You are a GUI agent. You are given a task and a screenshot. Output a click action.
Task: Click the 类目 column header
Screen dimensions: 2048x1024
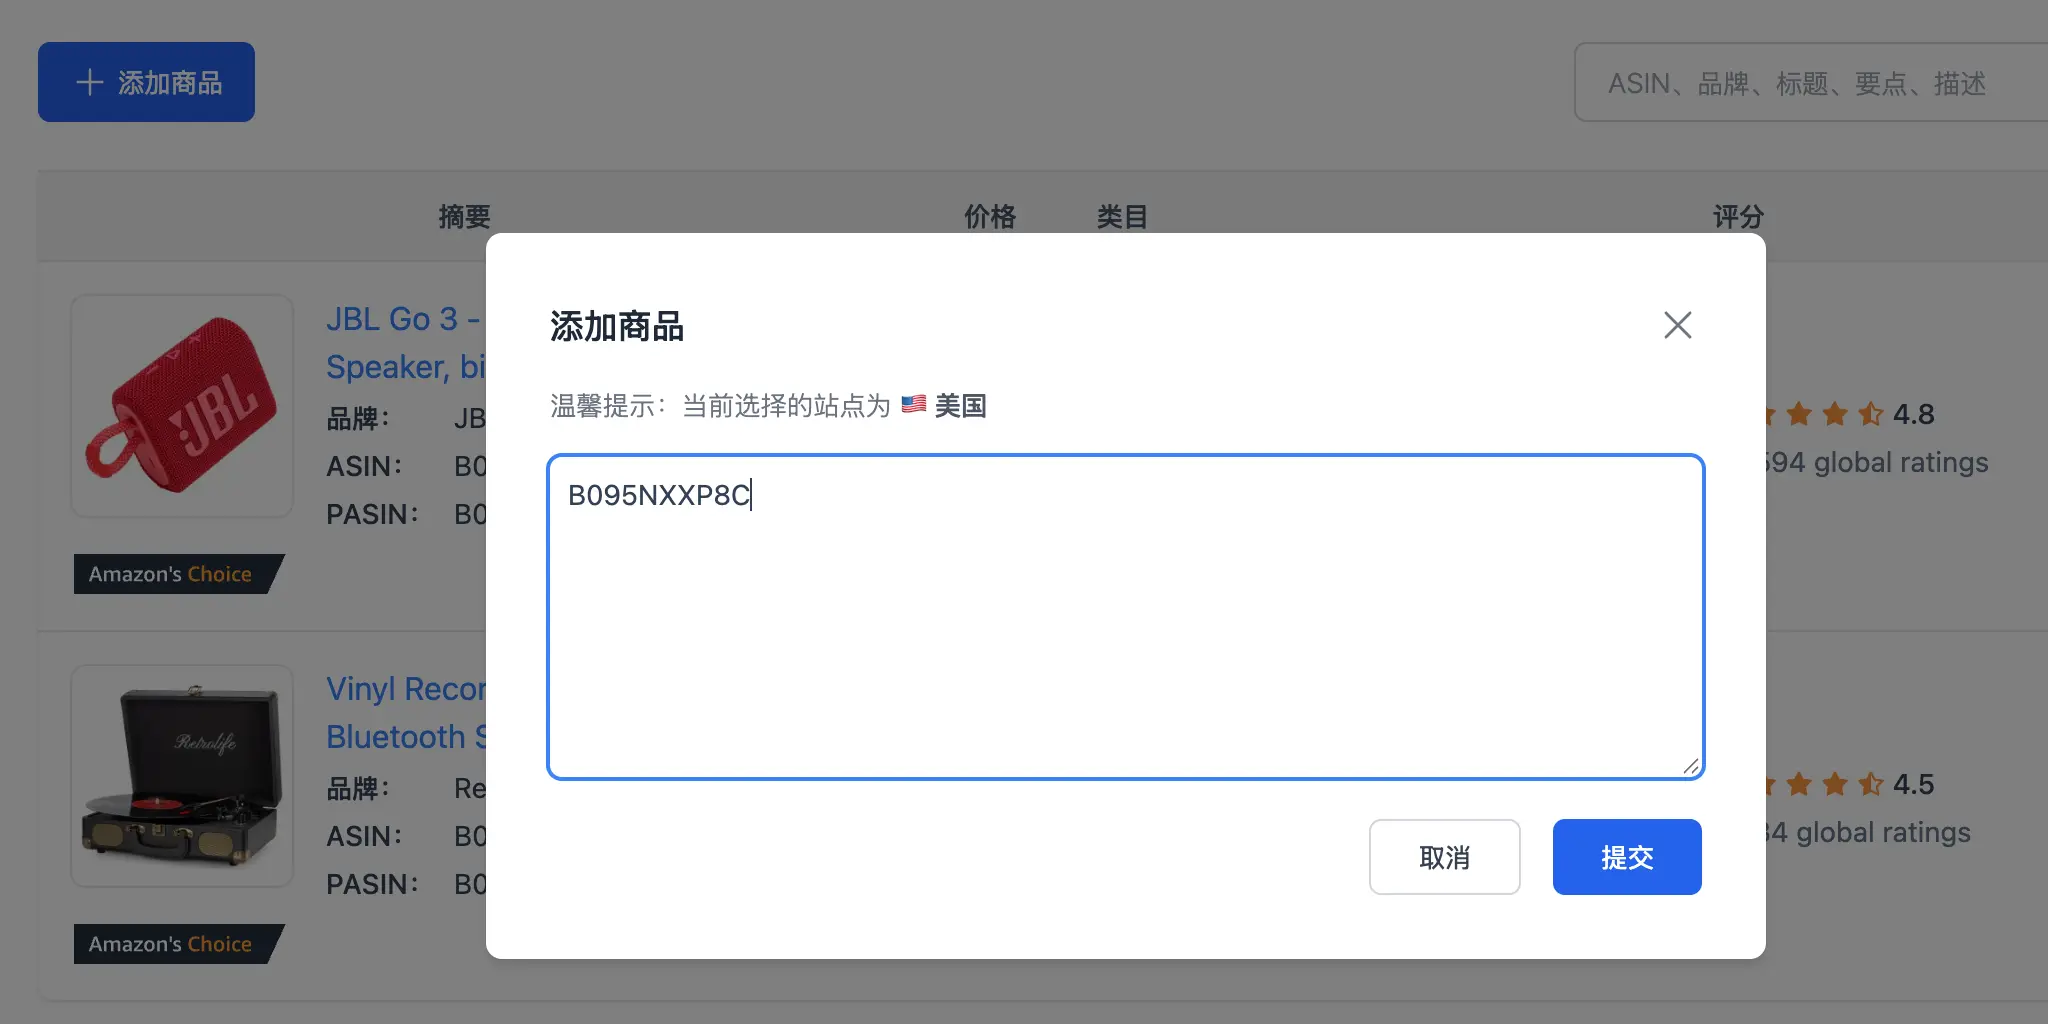click(x=1124, y=216)
